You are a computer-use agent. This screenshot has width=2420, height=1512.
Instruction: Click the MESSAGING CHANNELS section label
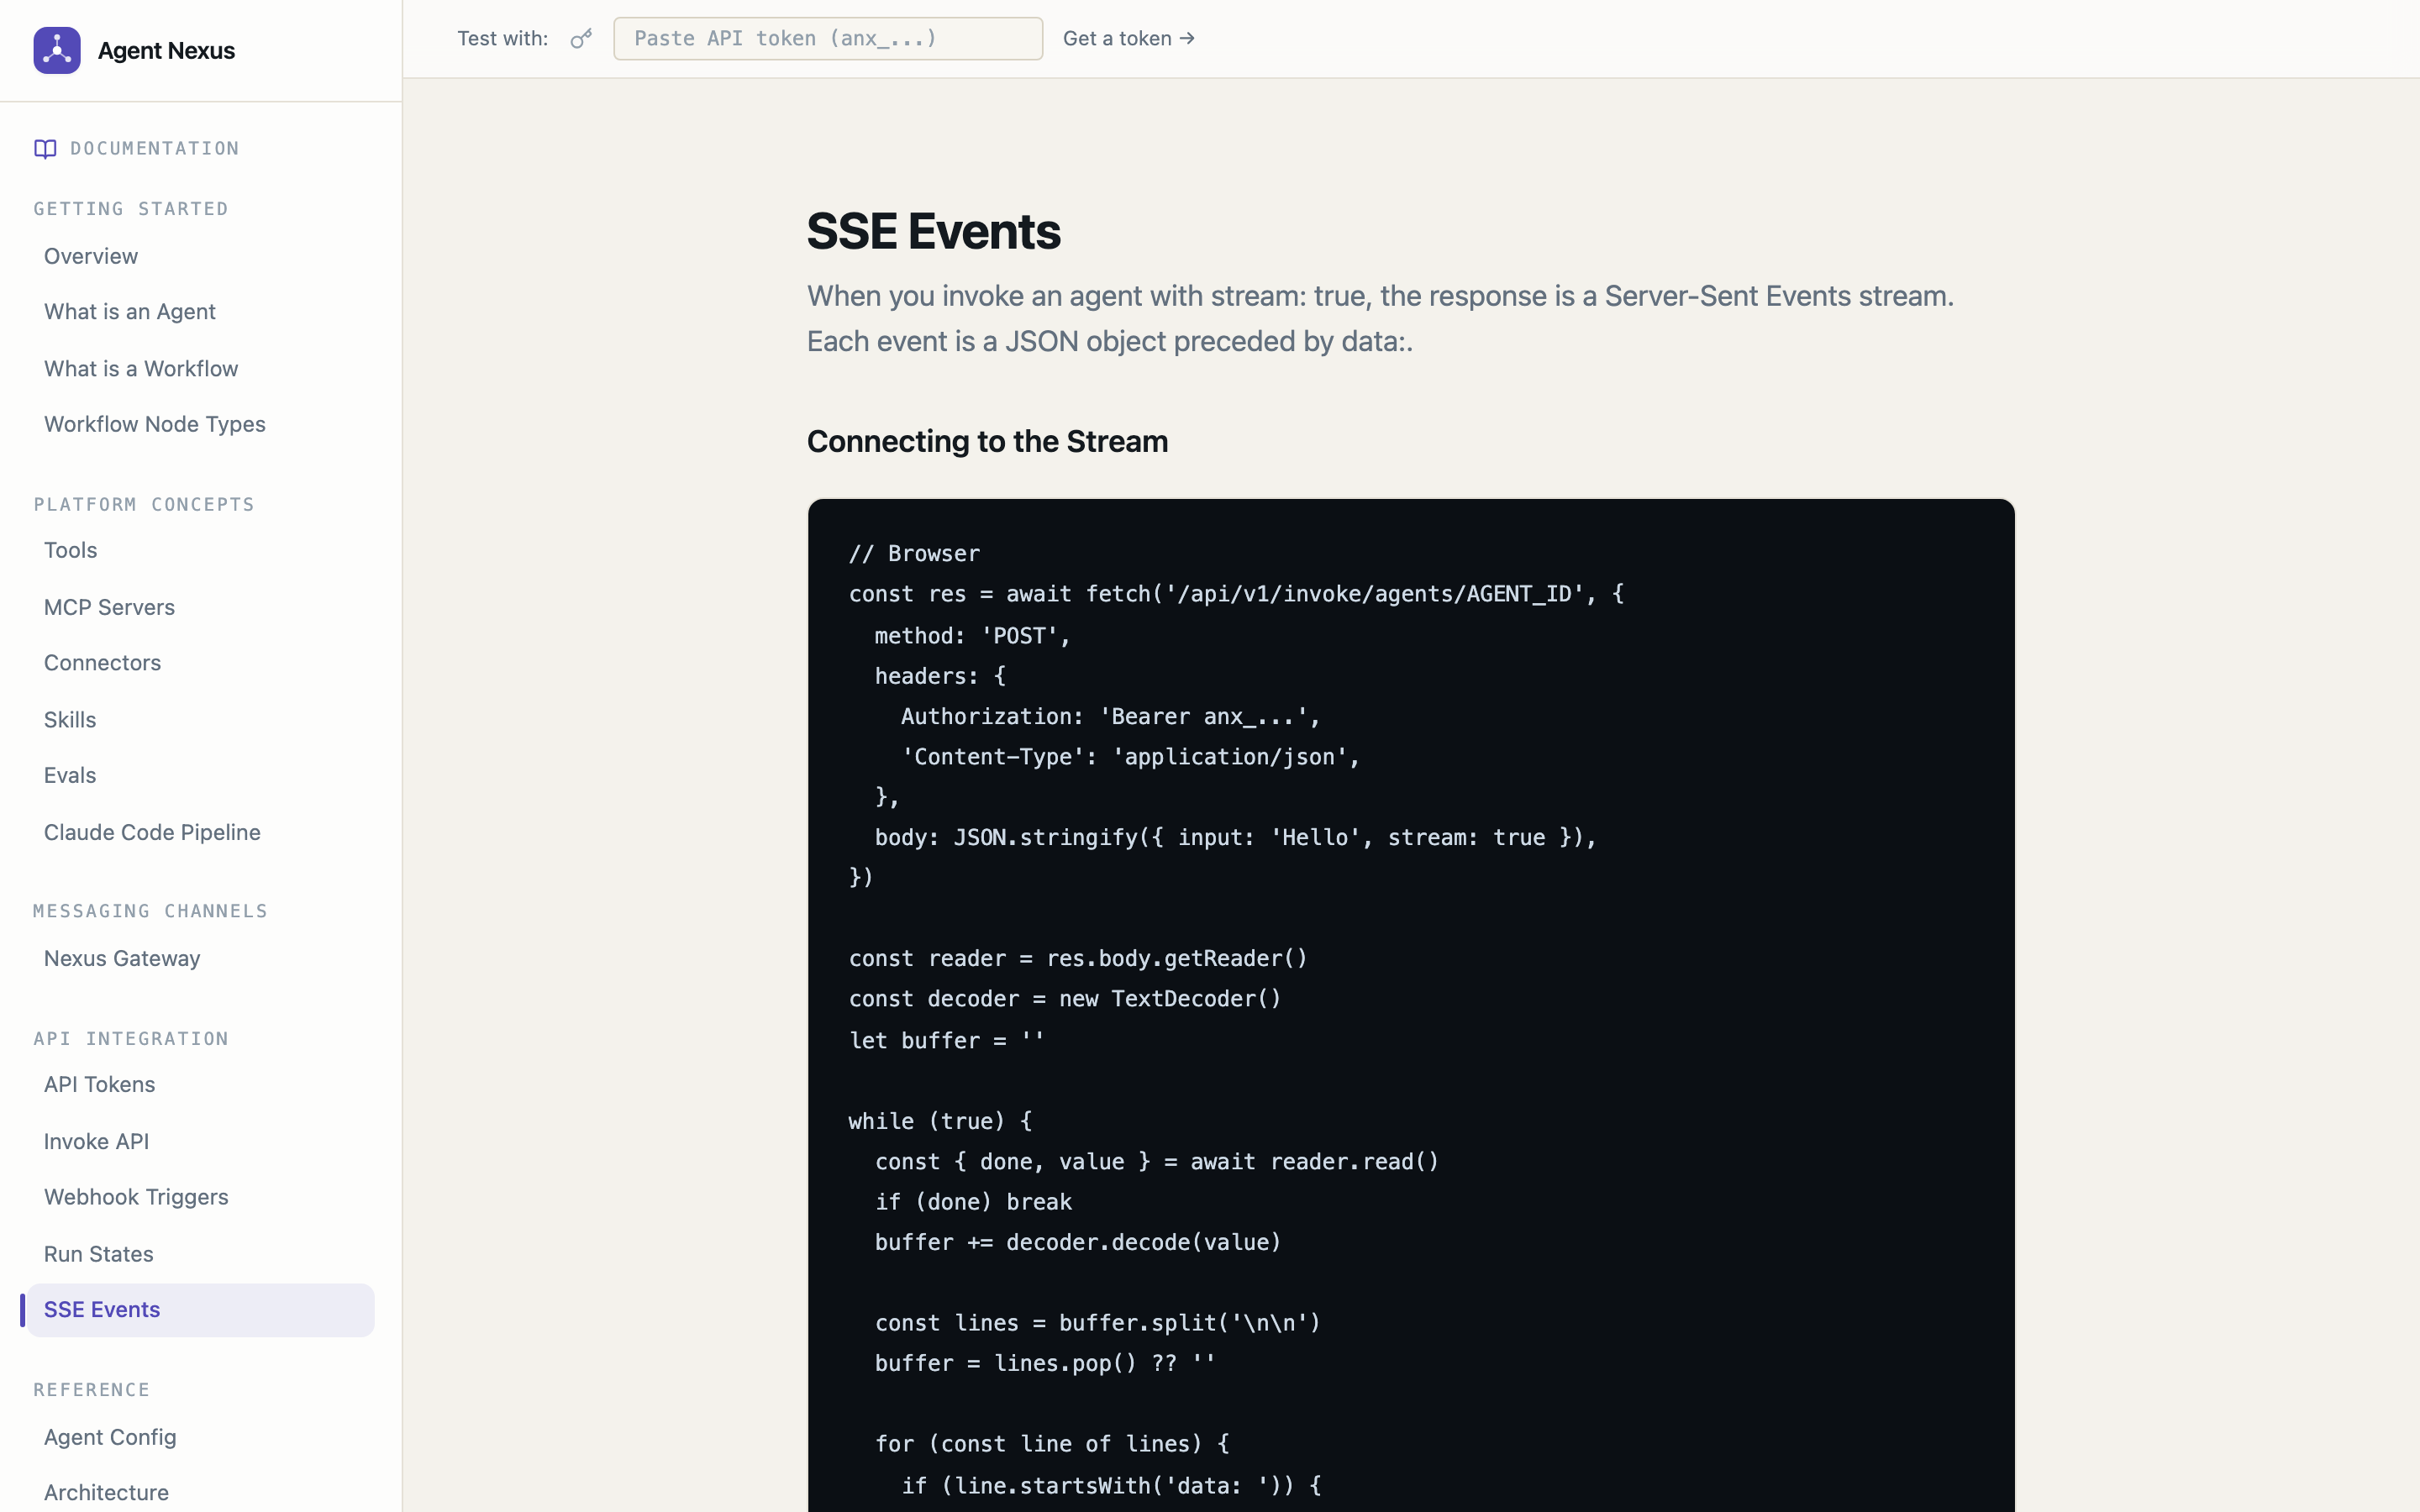click(150, 911)
